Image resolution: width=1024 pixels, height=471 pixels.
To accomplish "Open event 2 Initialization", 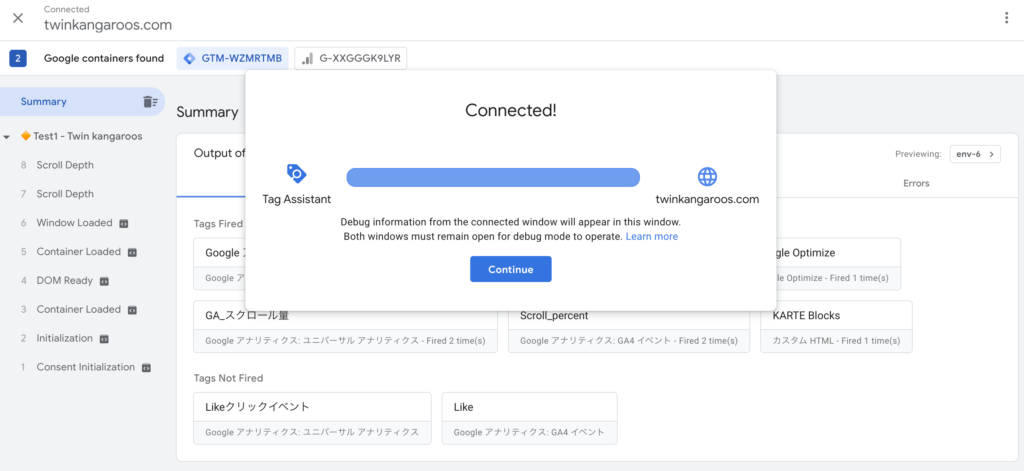I will pyautogui.click(x=65, y=338).
